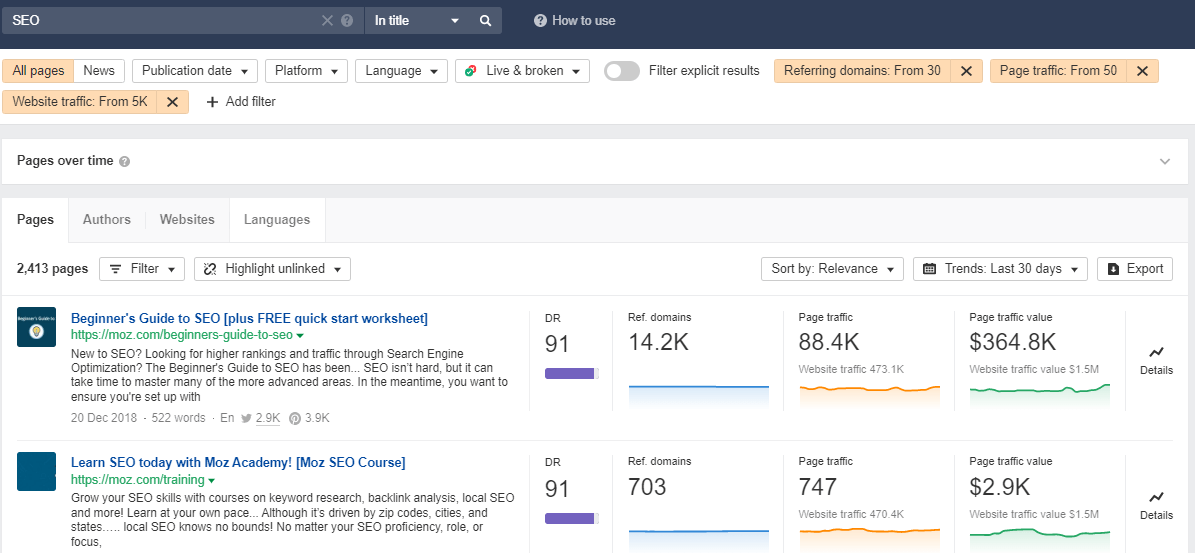Toggle Filter explicit results switch
The image size is (1195, 553).
click(x=622, y=71)
